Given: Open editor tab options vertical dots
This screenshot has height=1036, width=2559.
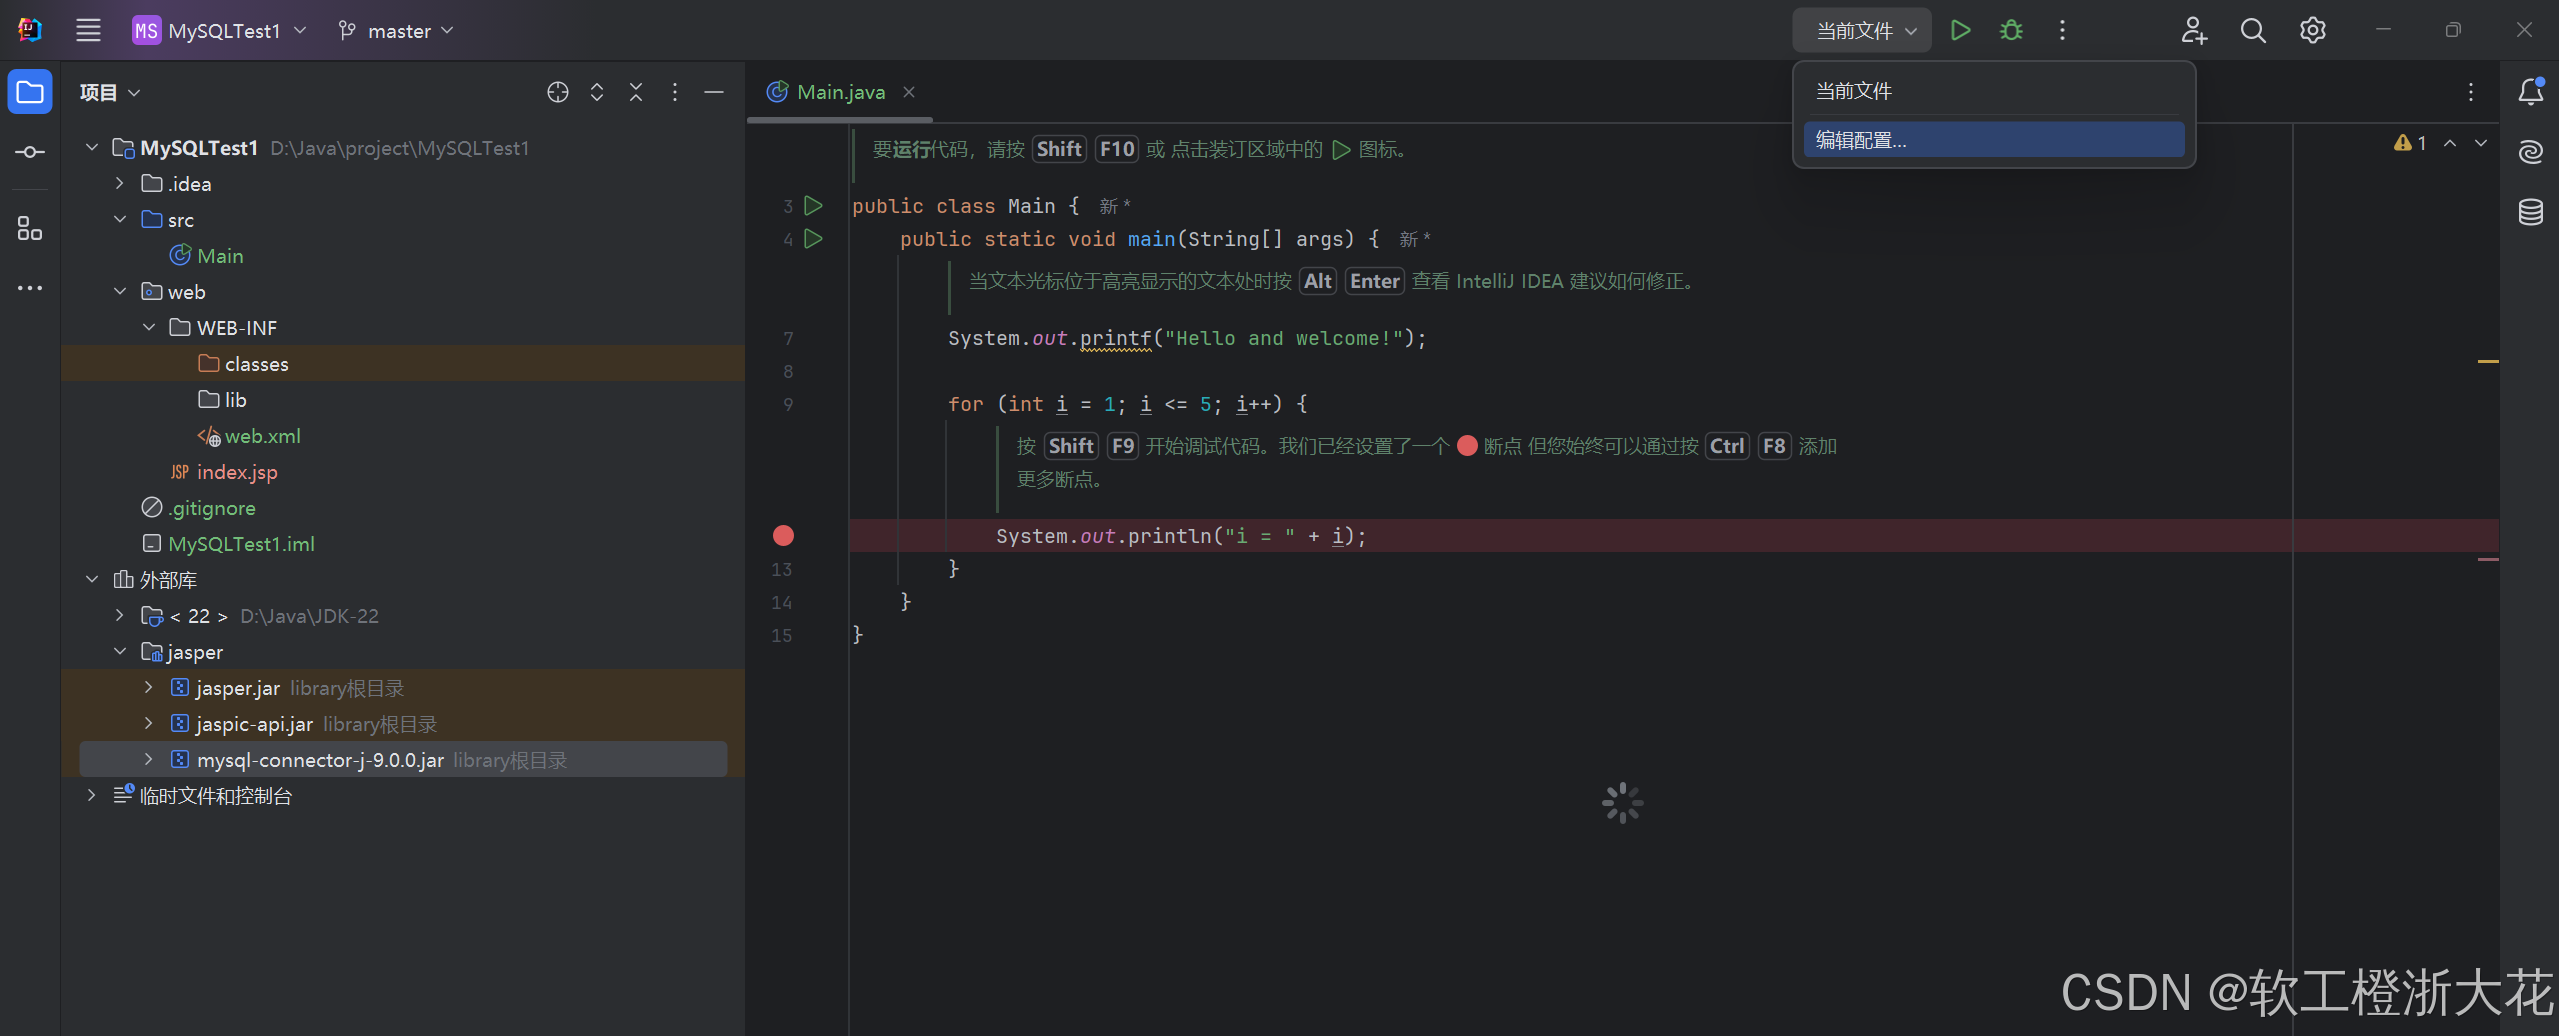Looking at the screenshot, I should click(2471, 92).
